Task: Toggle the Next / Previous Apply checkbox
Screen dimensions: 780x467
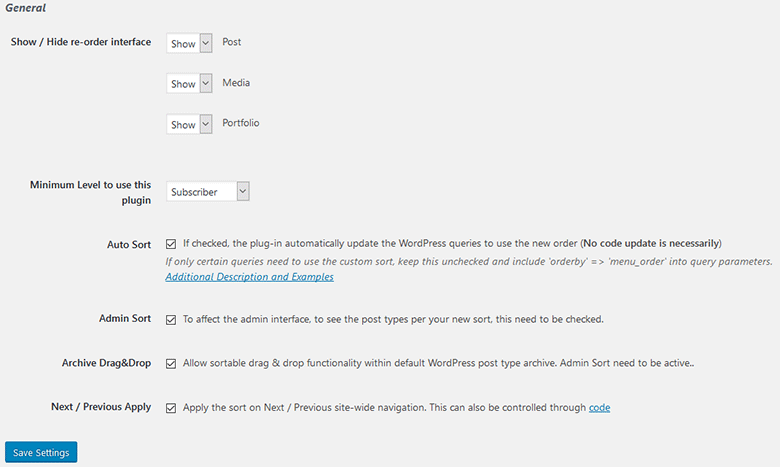Action: (x=171, y=408)
